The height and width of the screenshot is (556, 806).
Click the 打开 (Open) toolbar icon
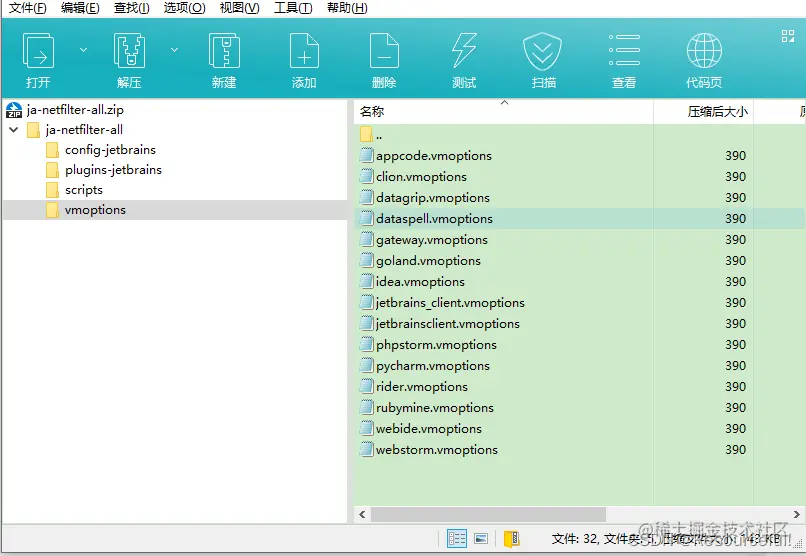click(x=39, y=50)
